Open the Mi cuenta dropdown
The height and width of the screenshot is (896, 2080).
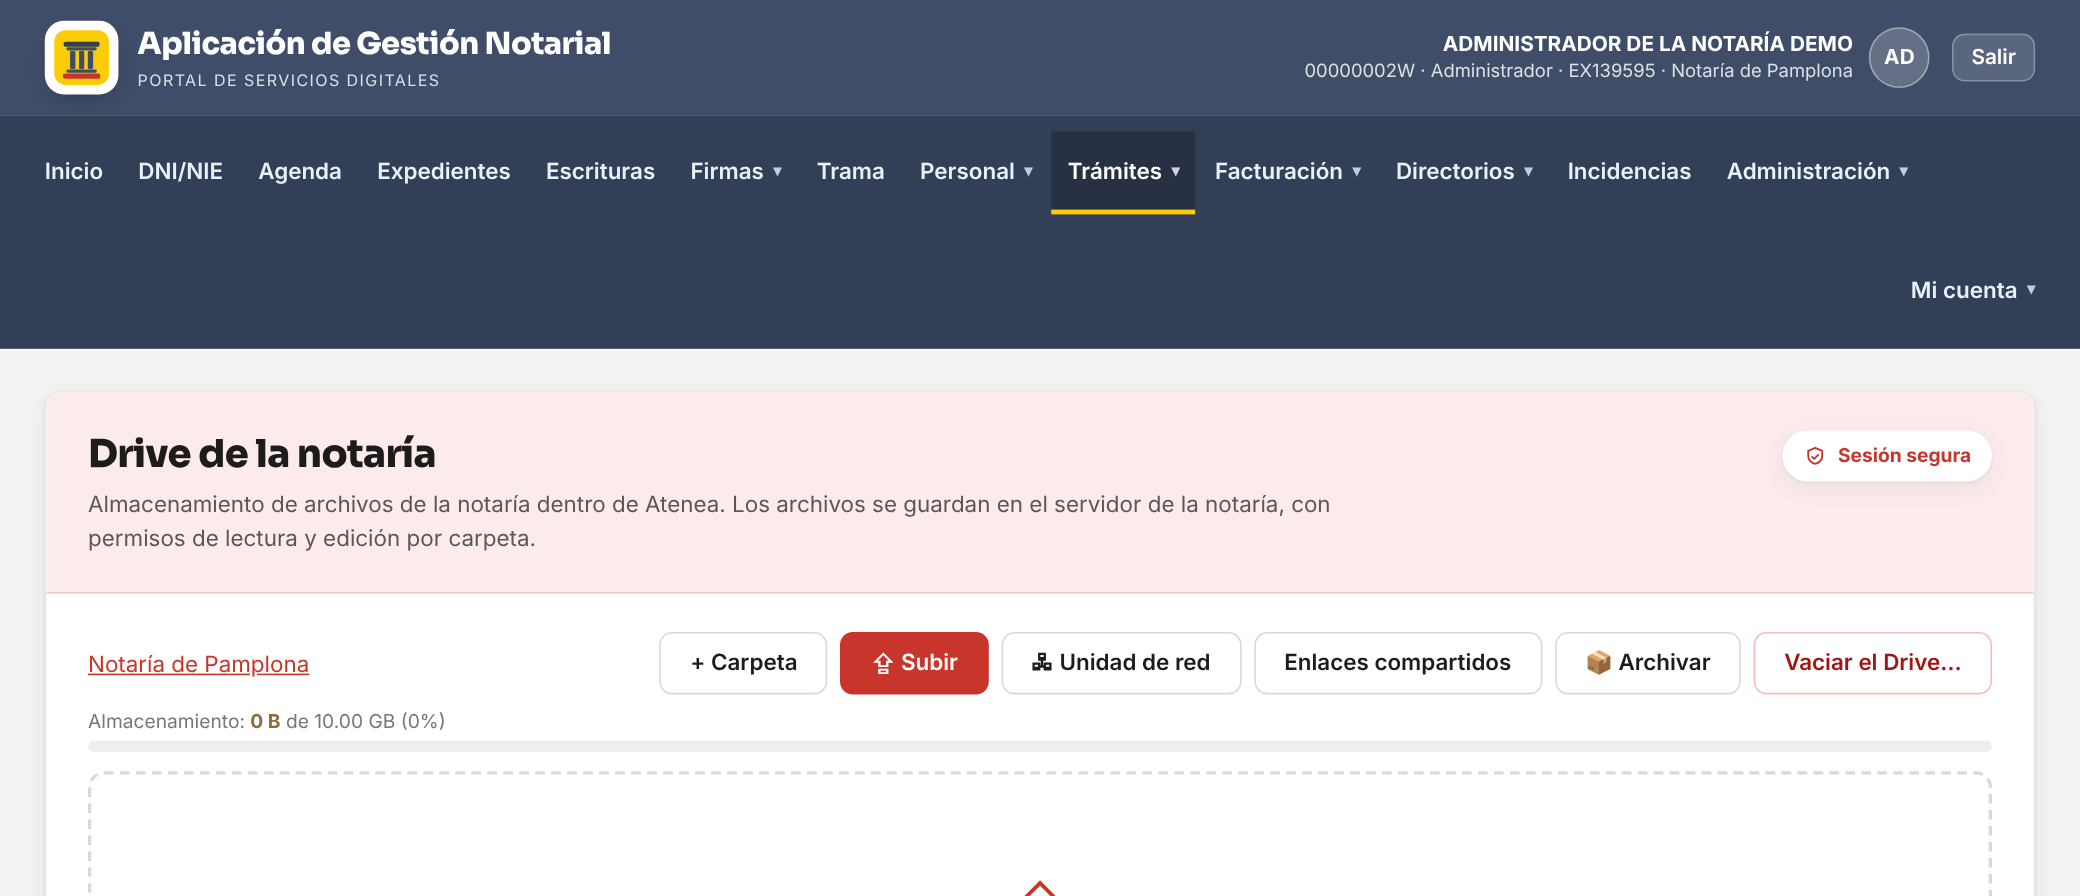pyautogui.click(x=1973, y=291)
